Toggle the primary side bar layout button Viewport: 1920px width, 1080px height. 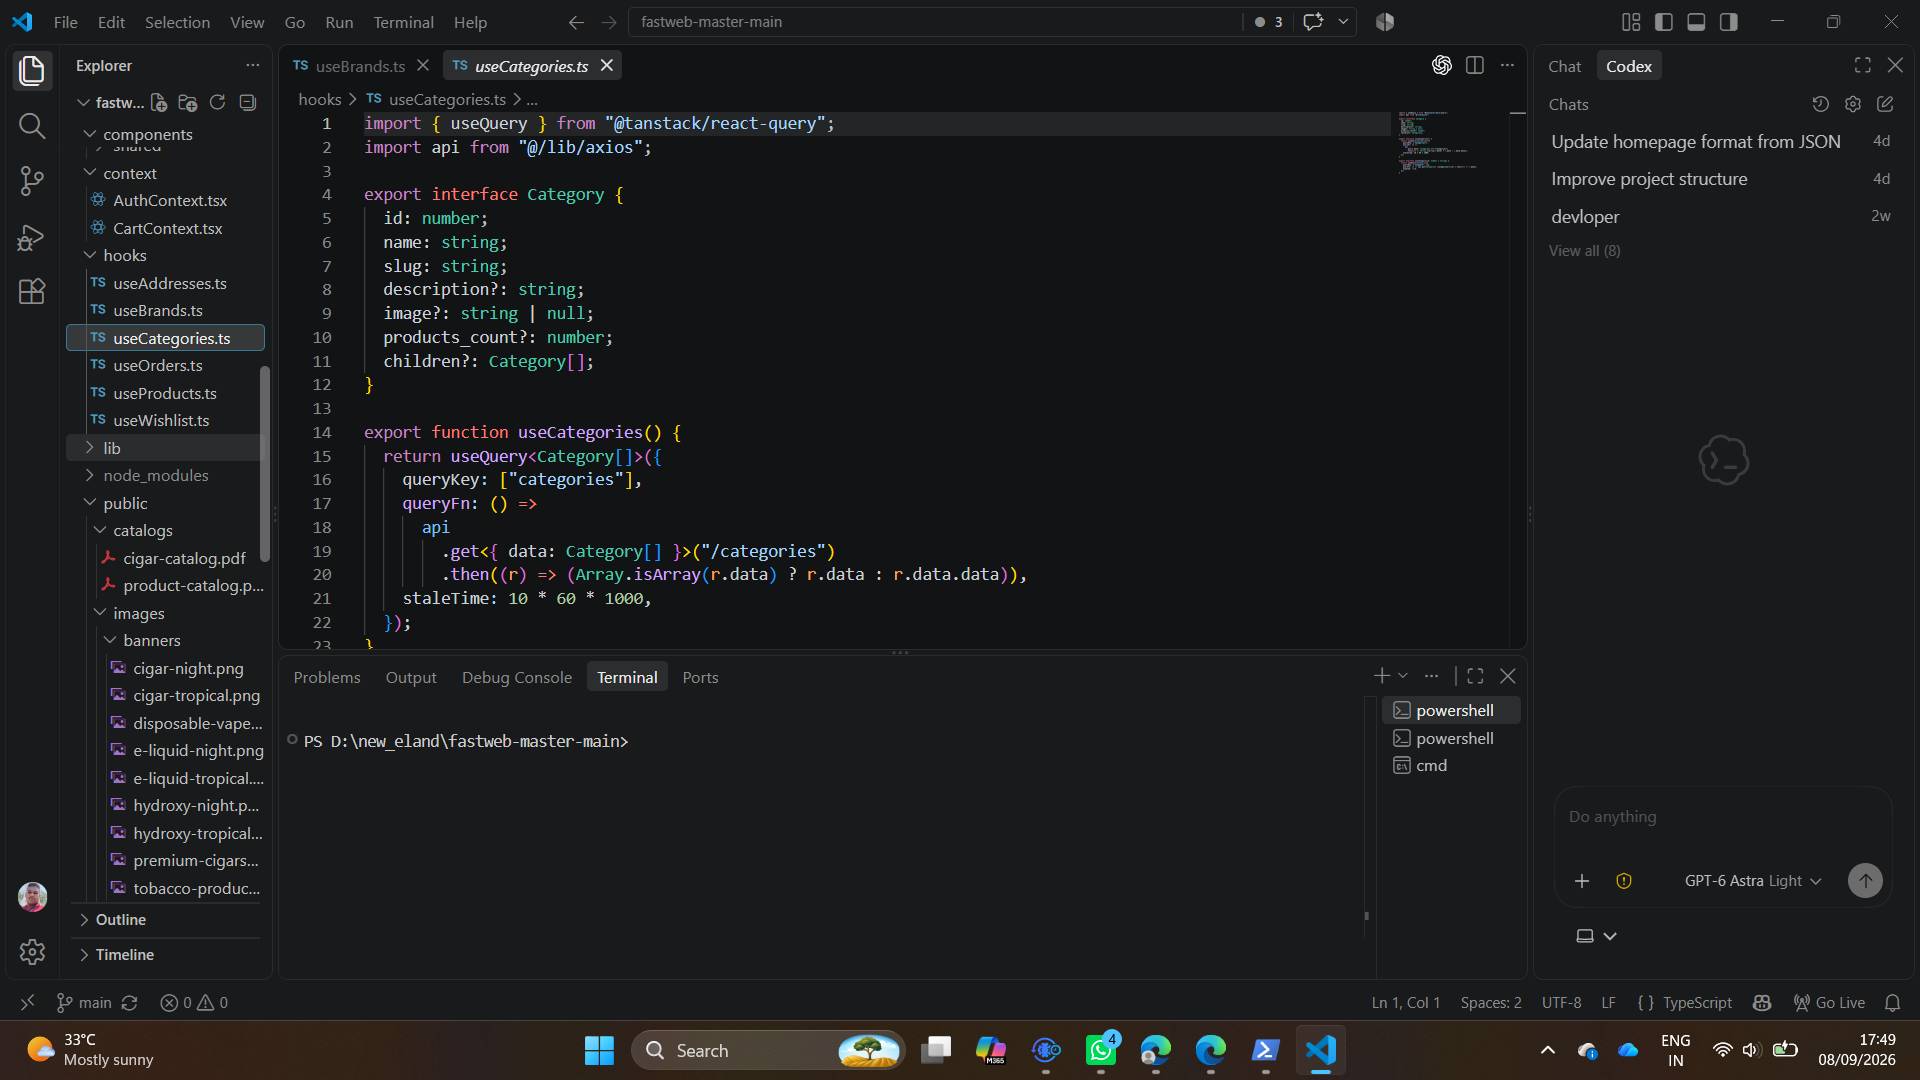point(1664,22)
